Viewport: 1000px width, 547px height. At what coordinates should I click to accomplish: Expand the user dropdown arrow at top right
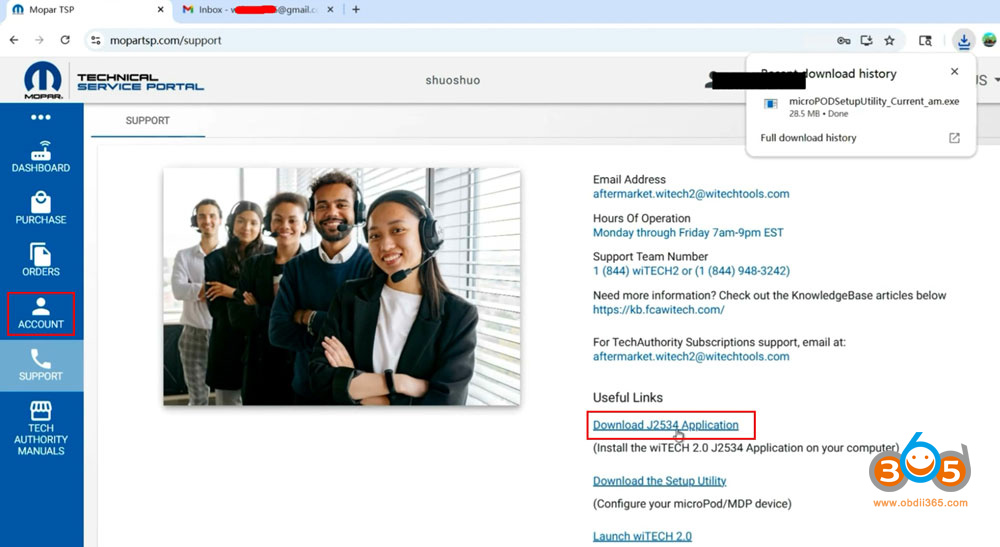coord(996,80)
